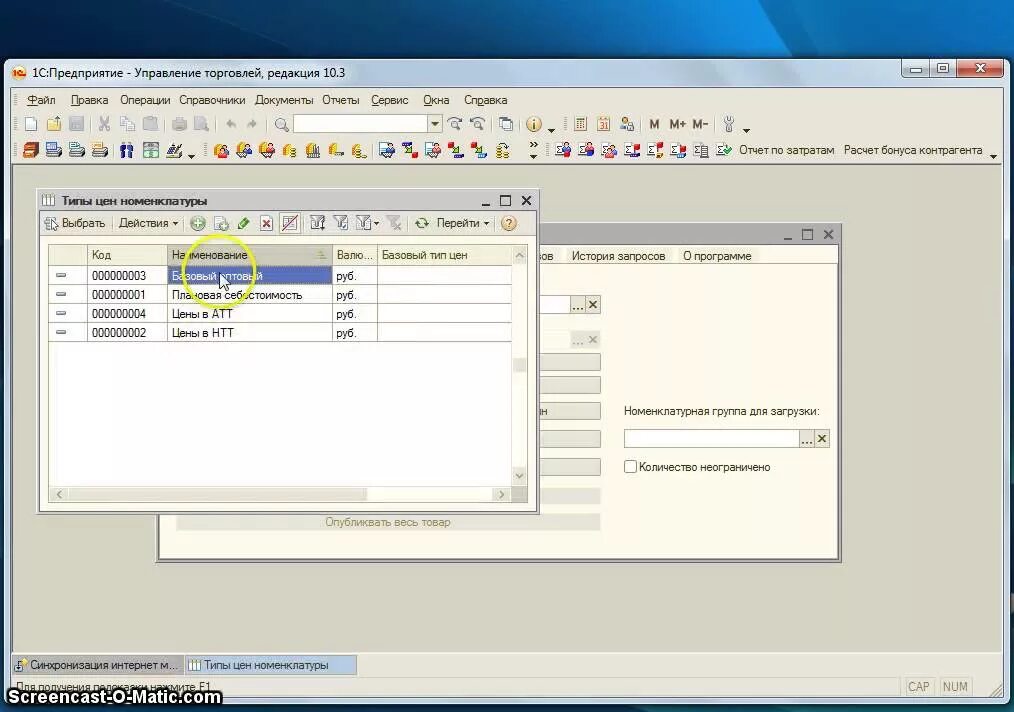This screenshot has height=712, width=1014.
Task: Click the M- memory subtract button
Action: [x=700, y=124]
